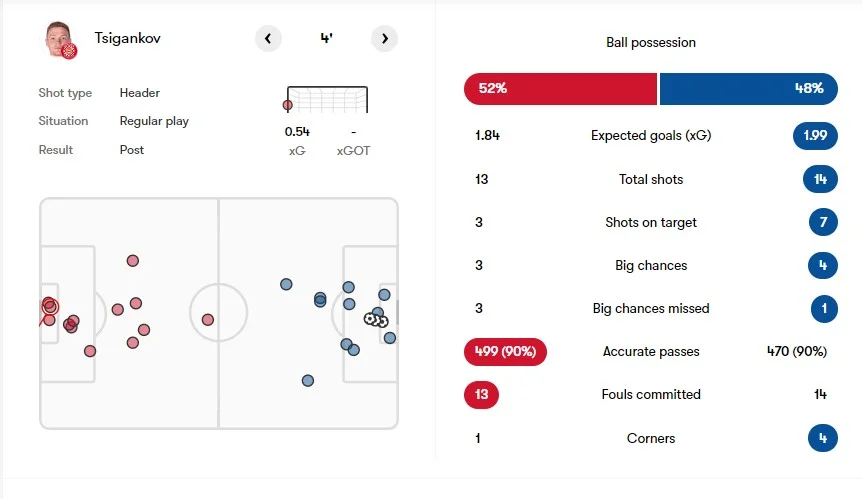Screen dimensions: 862x499
Task: Click the shot marker on the goal frame post
Action: pyautogui.click(x=288, y=104)
